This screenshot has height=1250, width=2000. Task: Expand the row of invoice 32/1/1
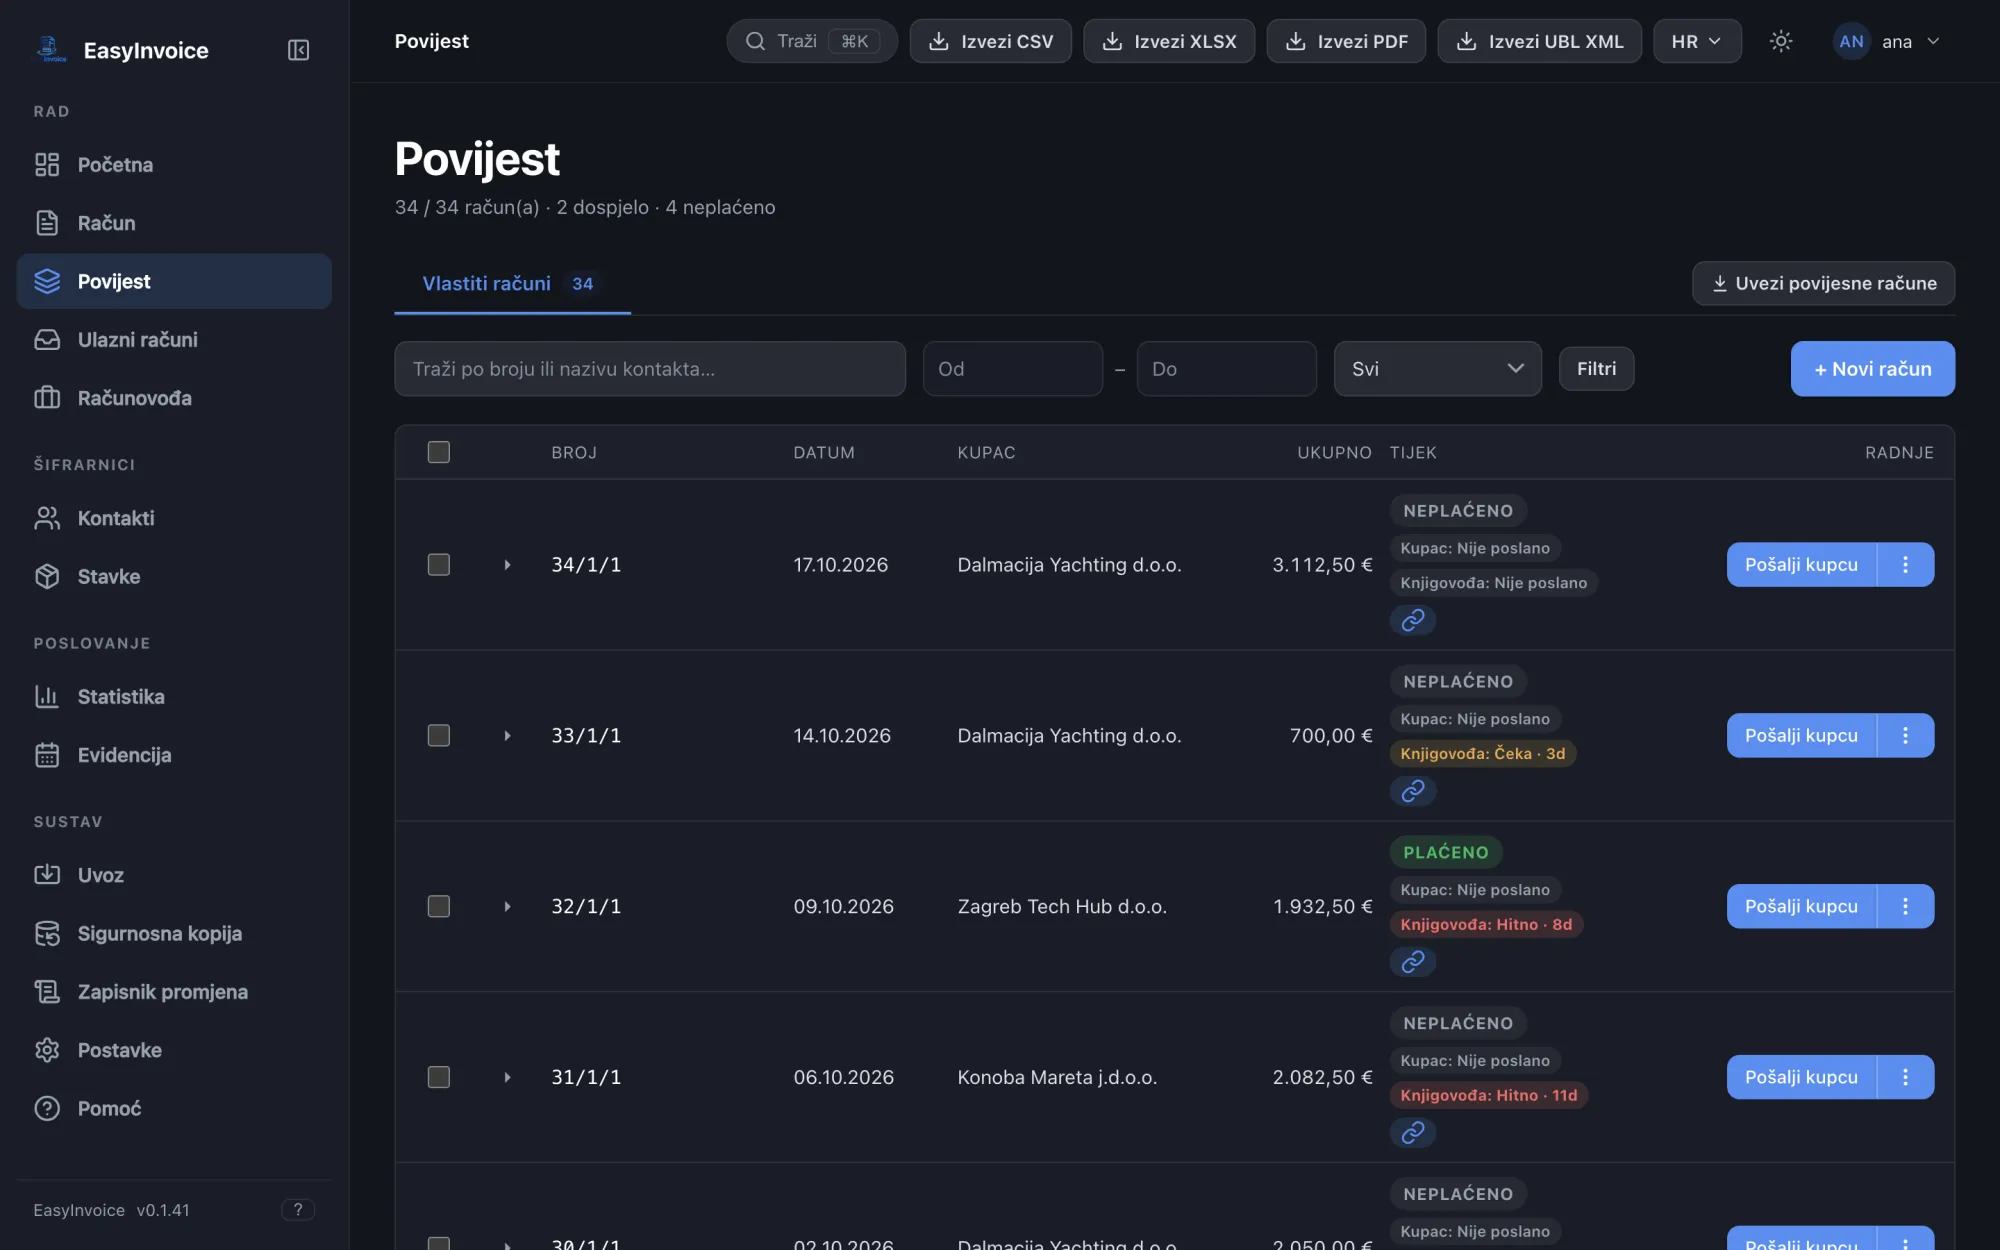(507, 907)
